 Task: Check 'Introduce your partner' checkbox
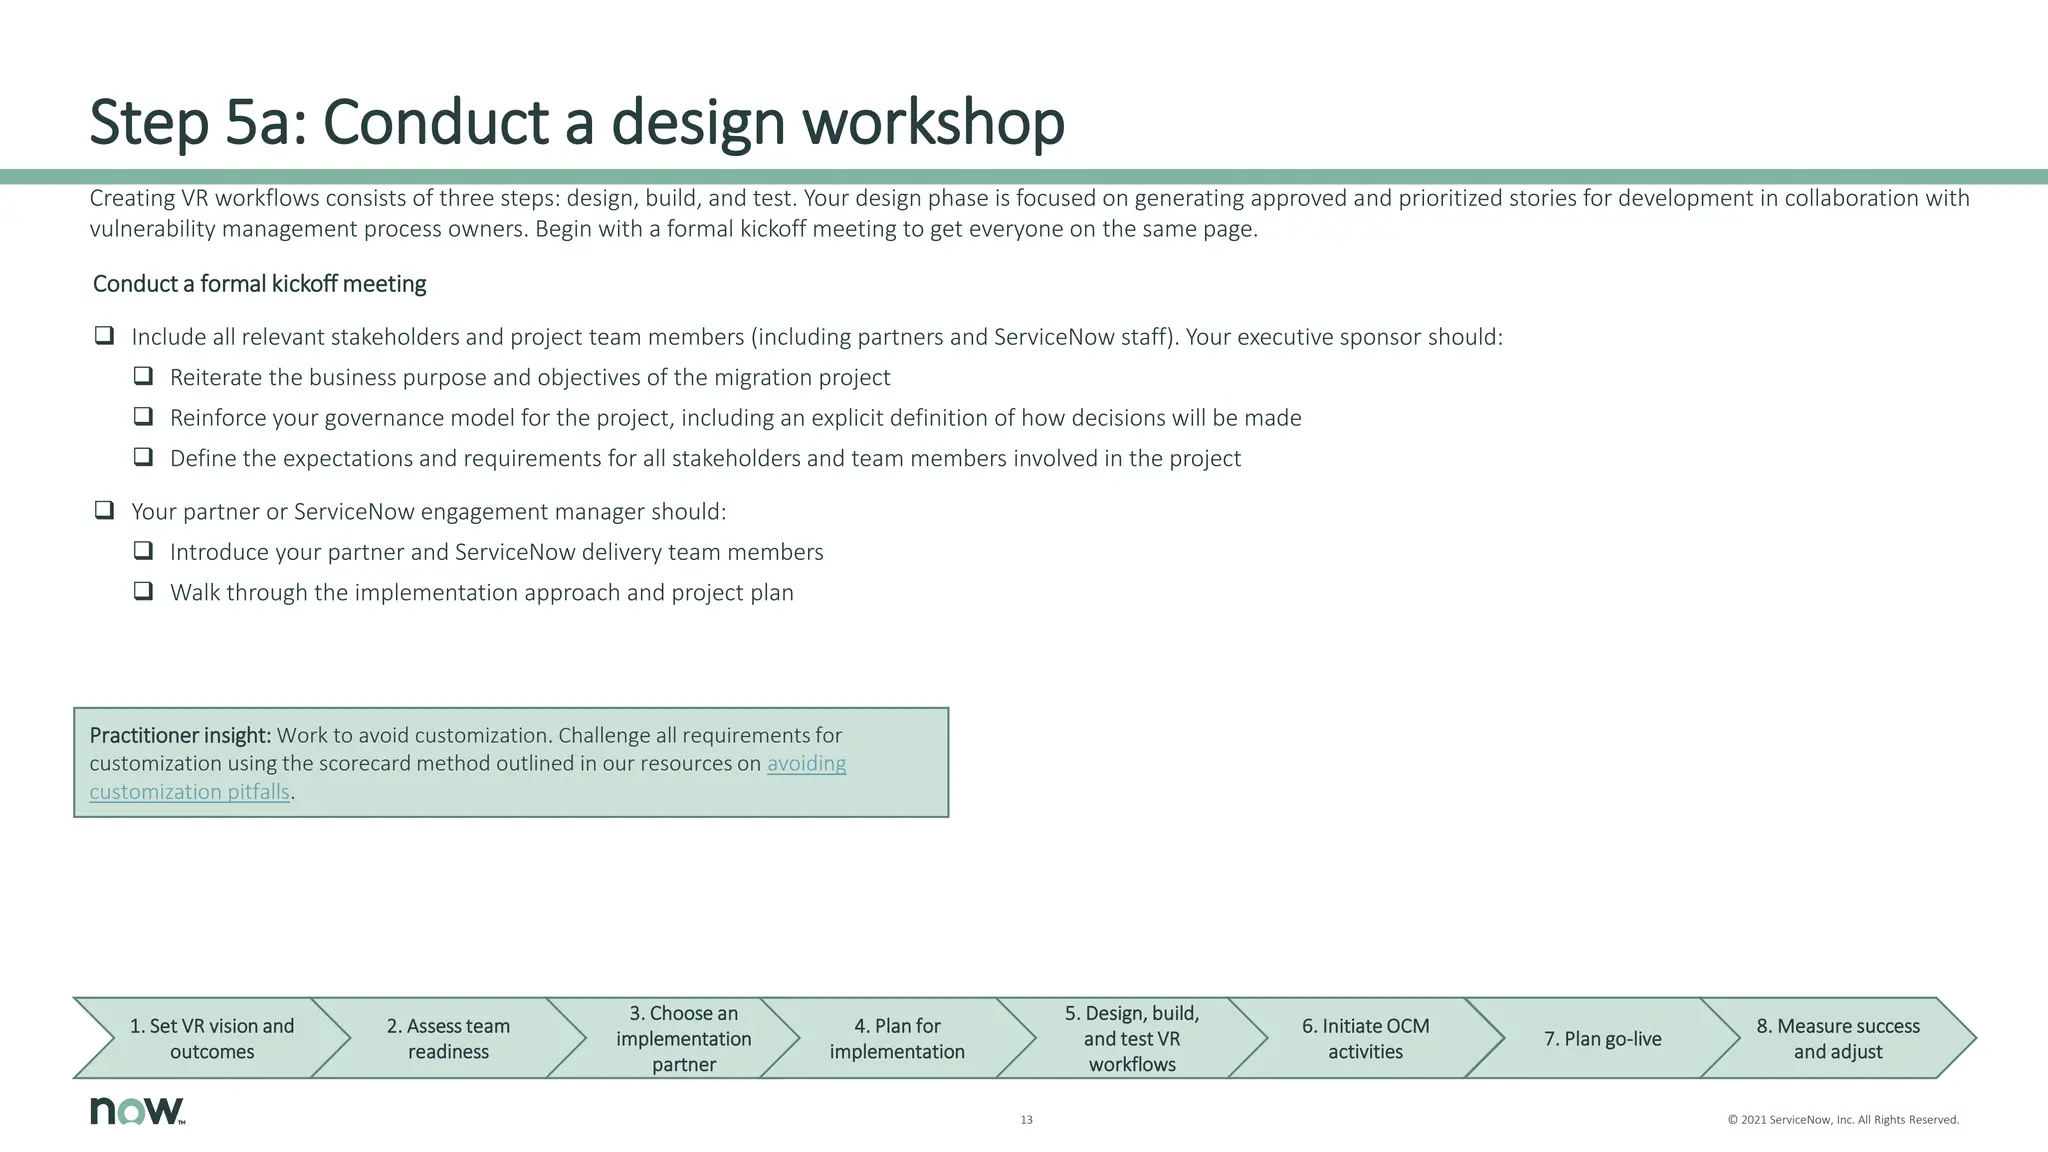[143, 551]
